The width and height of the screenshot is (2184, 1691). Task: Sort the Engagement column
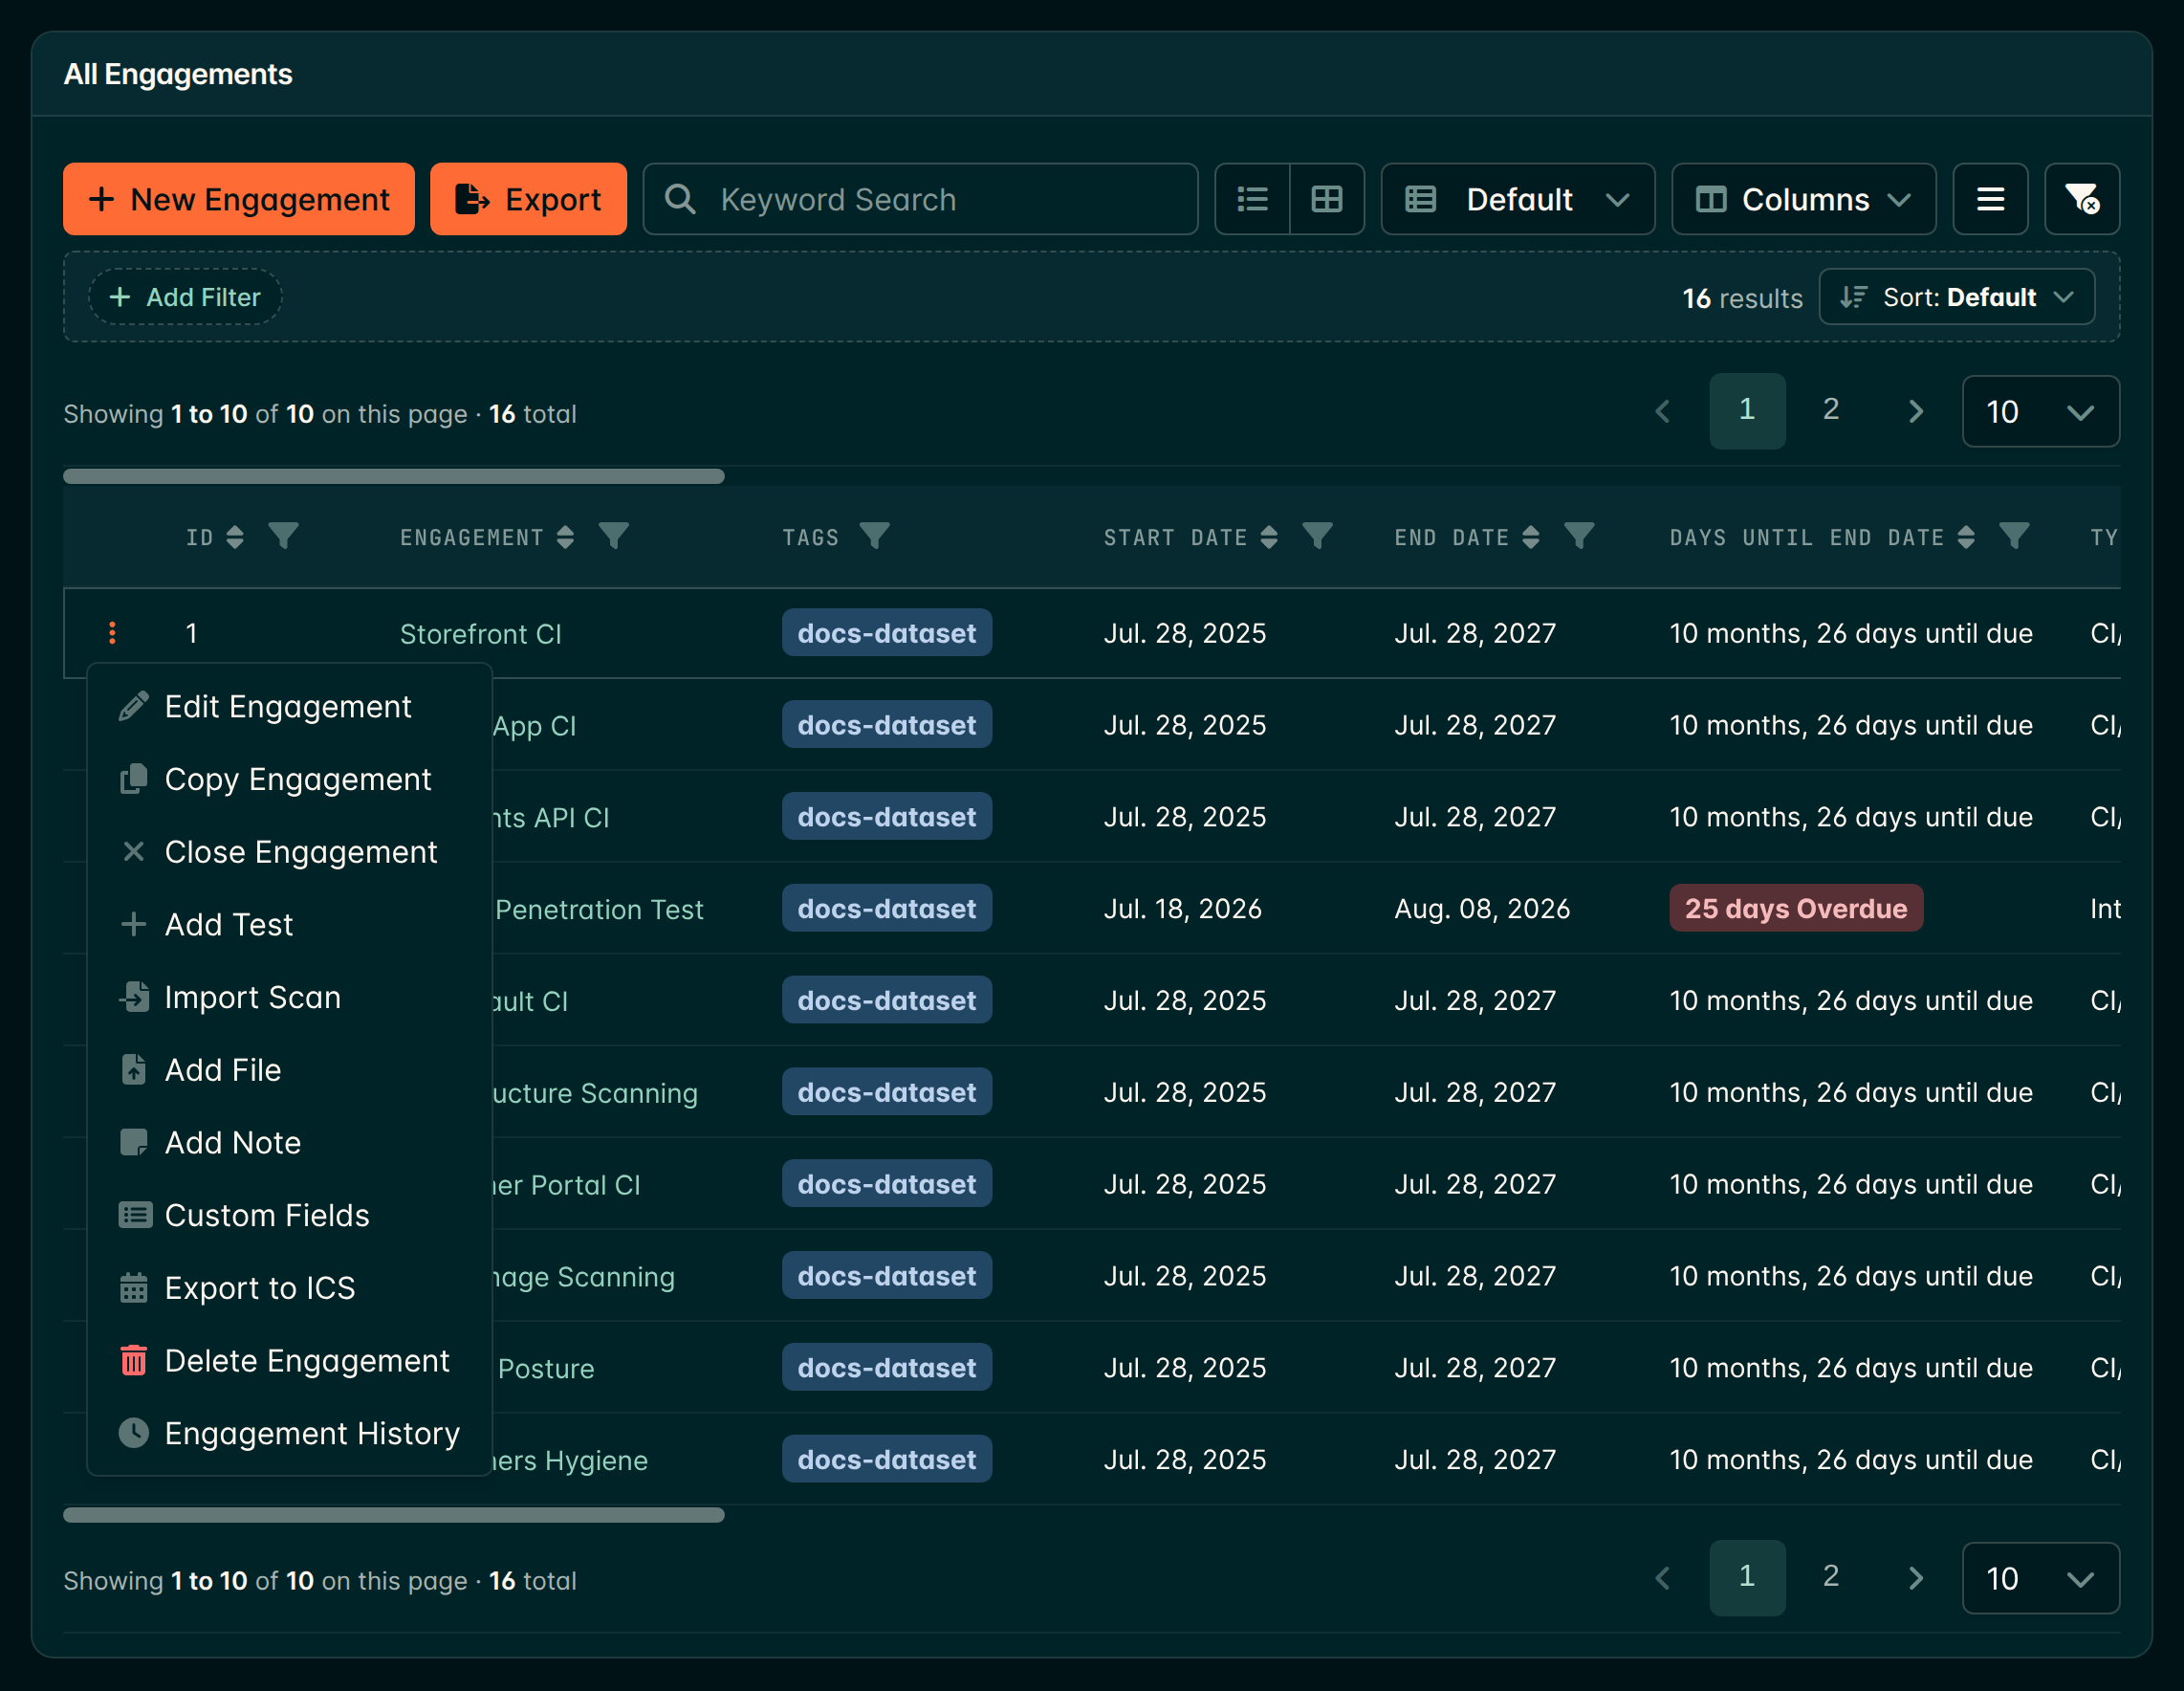point(565,537)
